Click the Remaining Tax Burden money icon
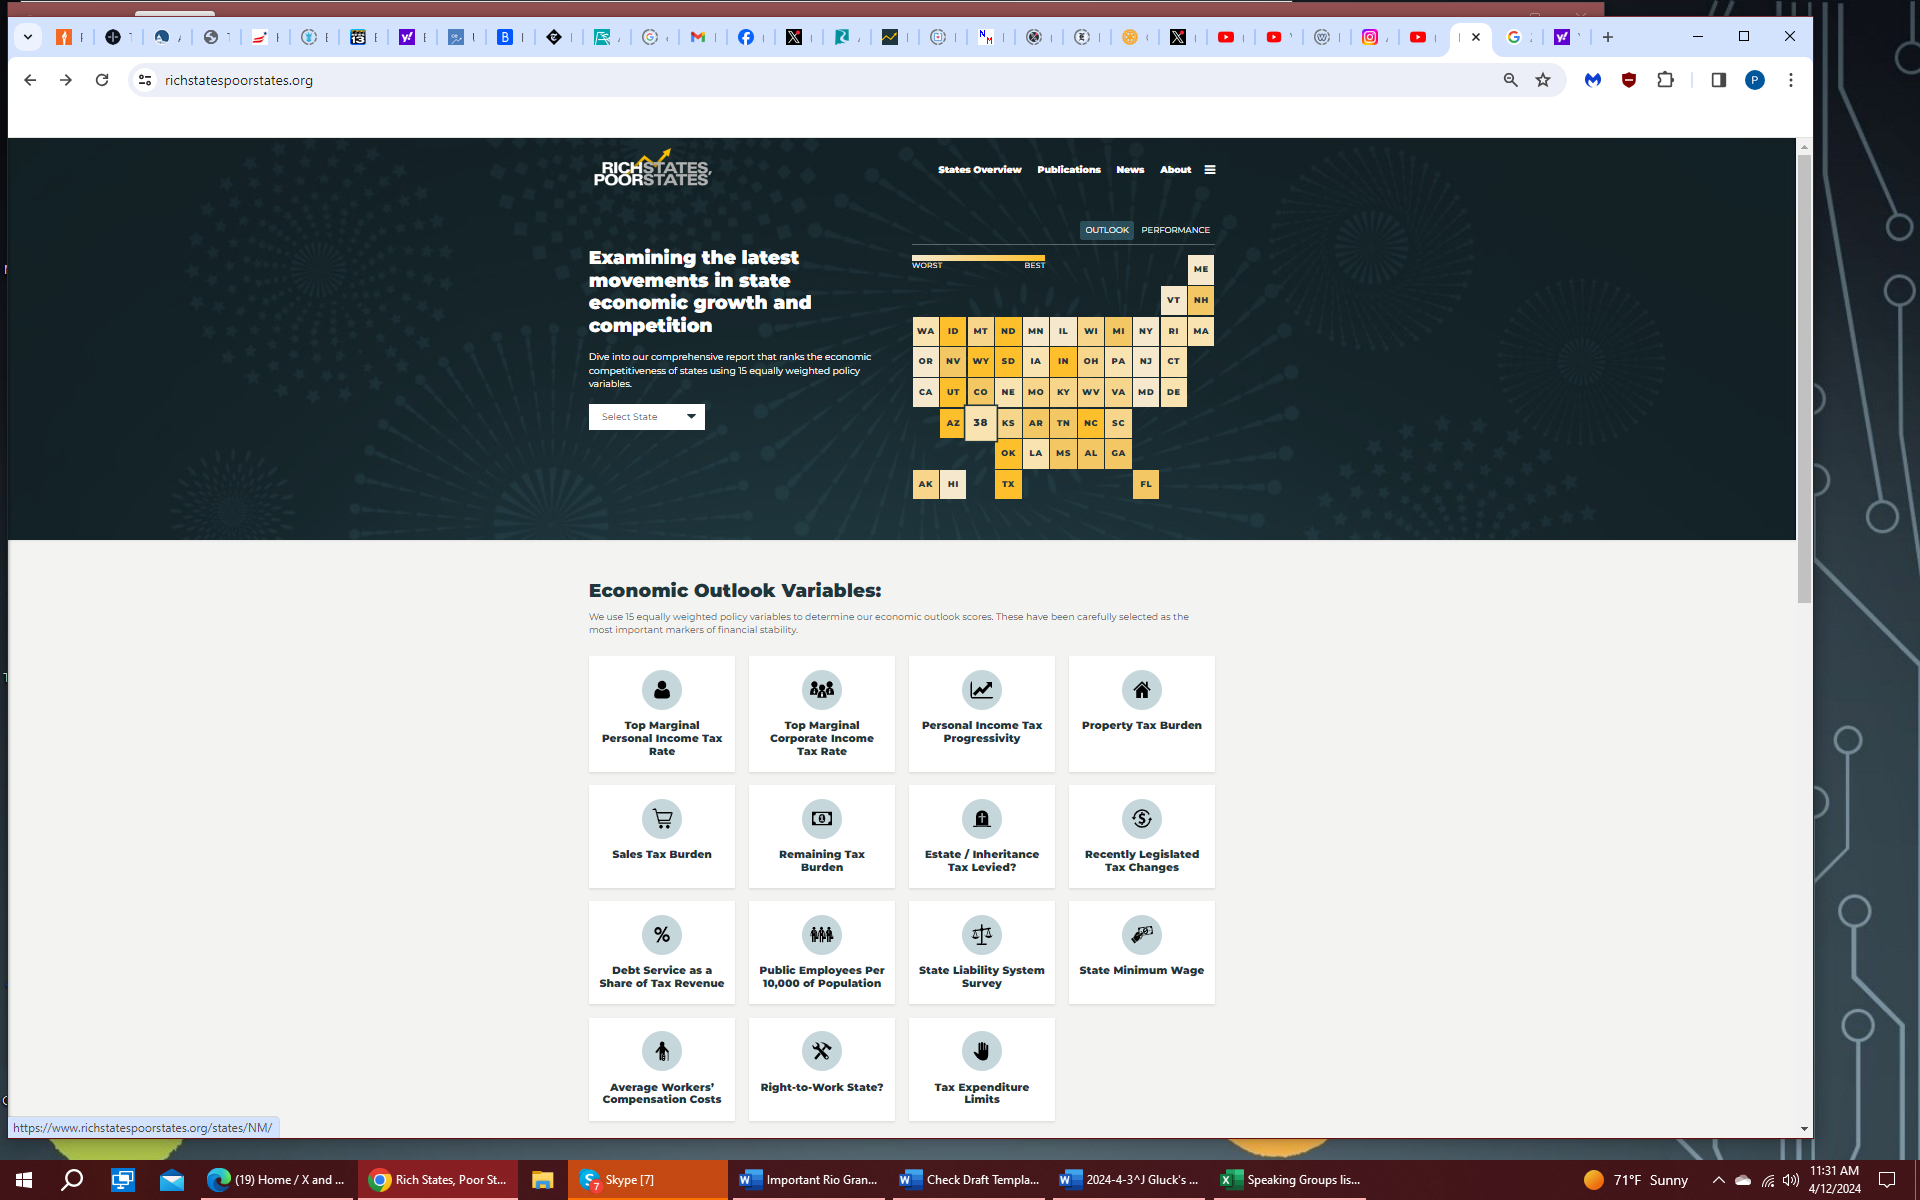1920x1200 pixels. point(821,819)
